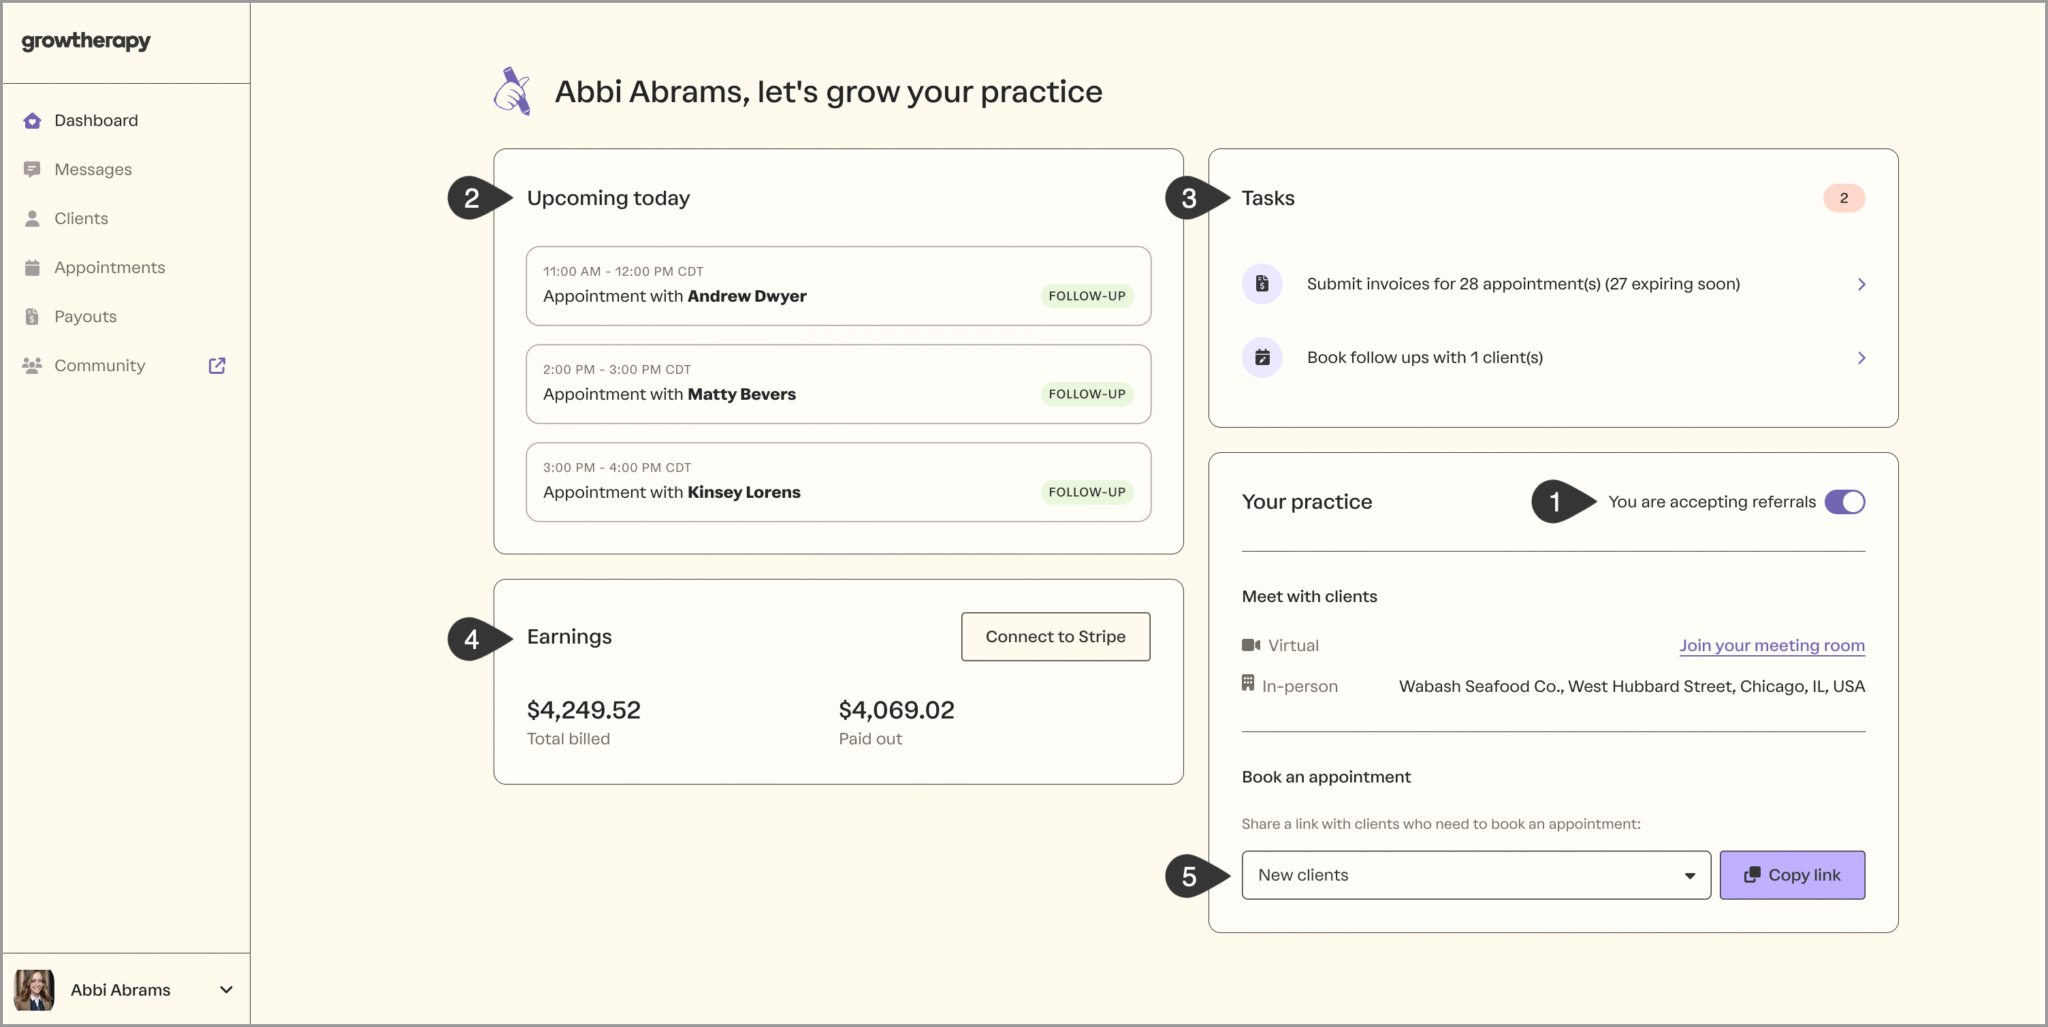This screenshot has width=2048, height=1027.
Task: Toggle the accepting referrals switch
Action: (1844, 502)
